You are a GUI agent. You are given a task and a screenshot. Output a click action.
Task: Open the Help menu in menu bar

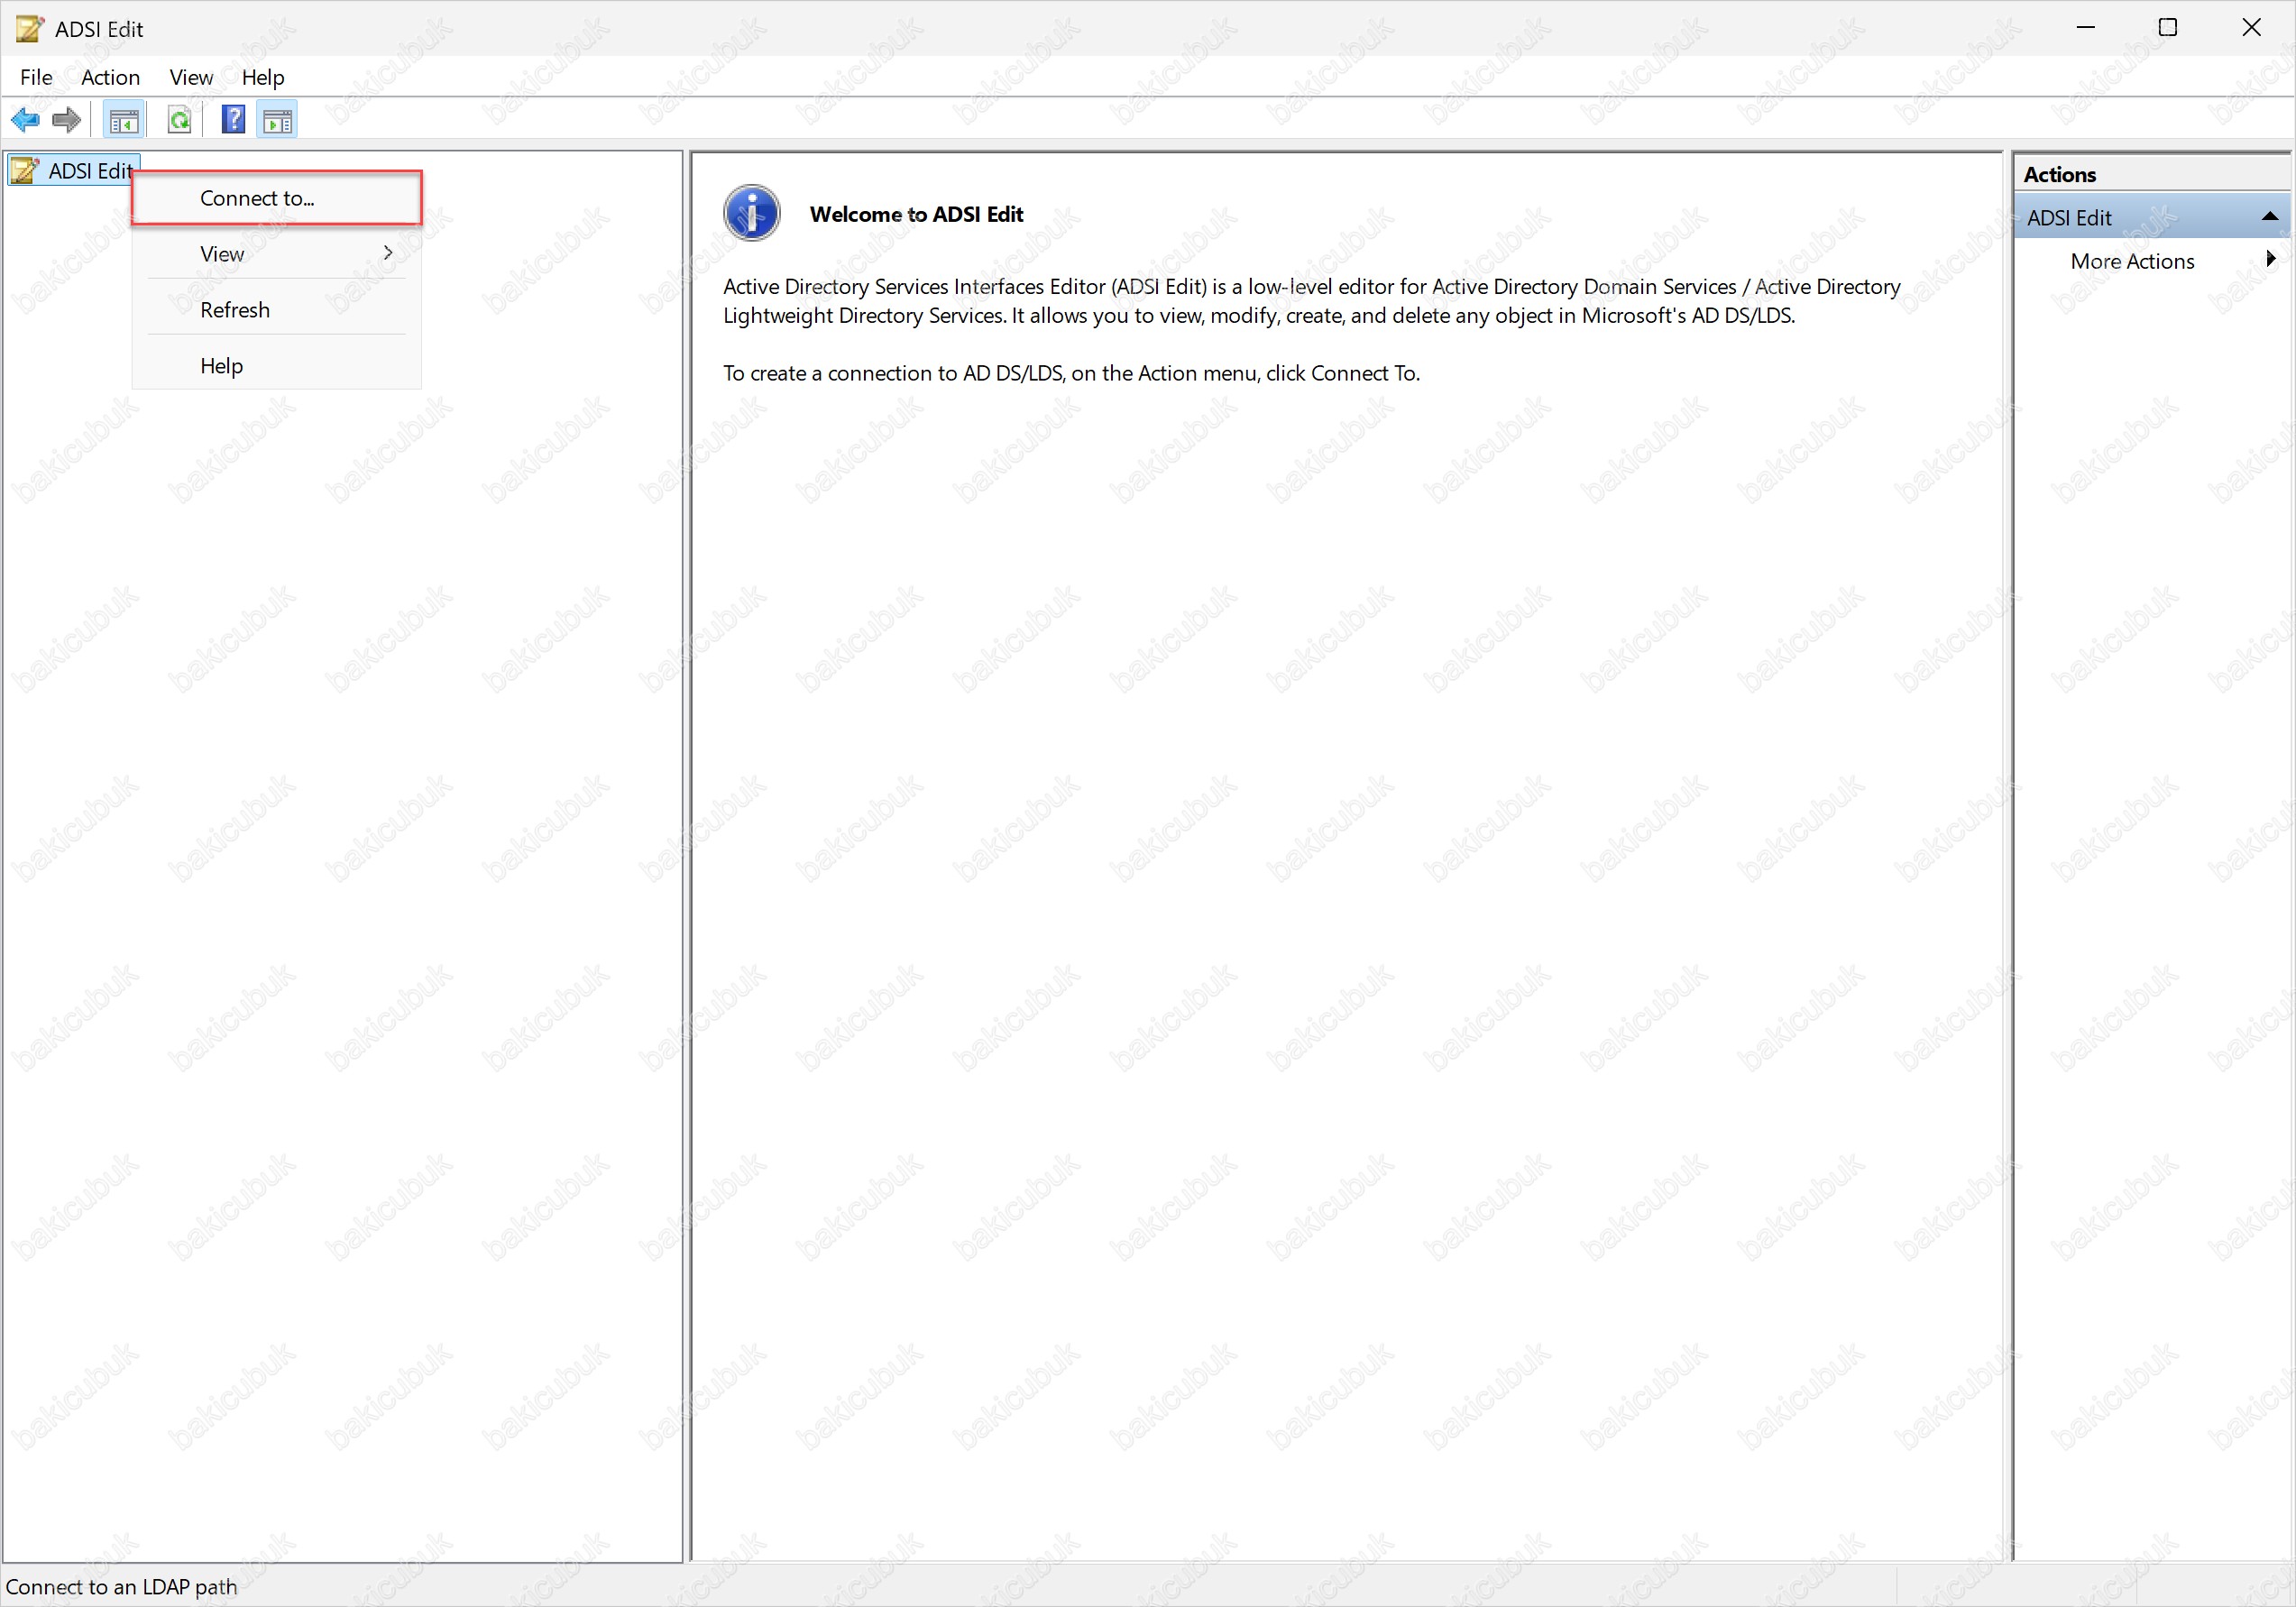click(263, 77)
